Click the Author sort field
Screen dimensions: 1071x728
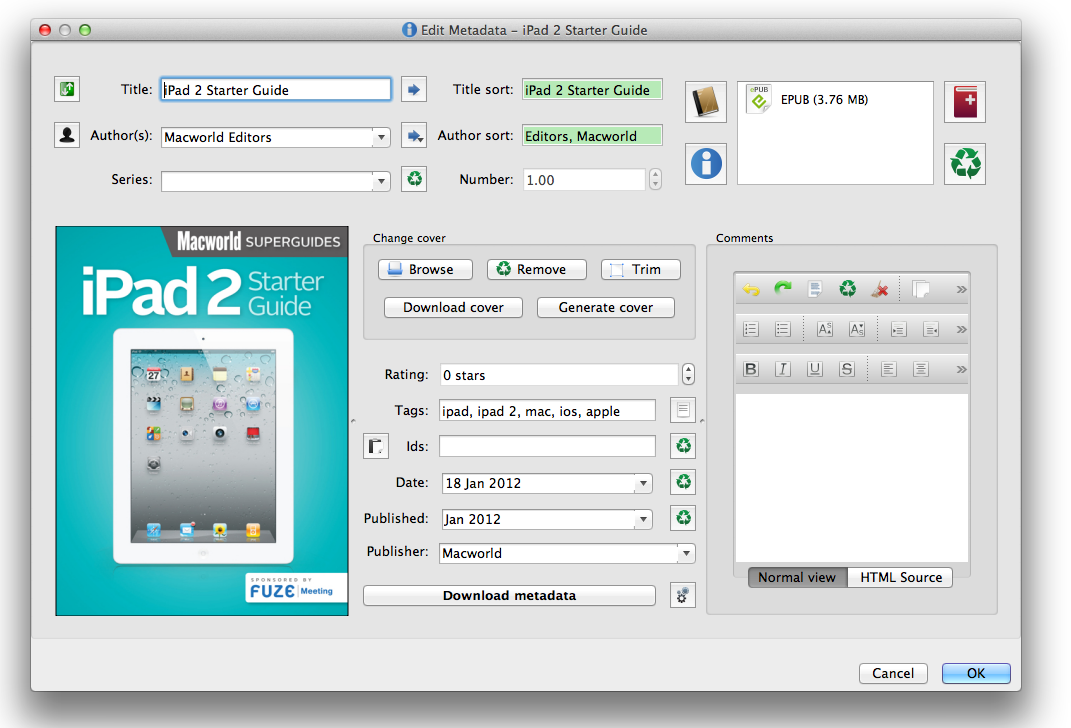pyautogui.click(x=592, y=135)
